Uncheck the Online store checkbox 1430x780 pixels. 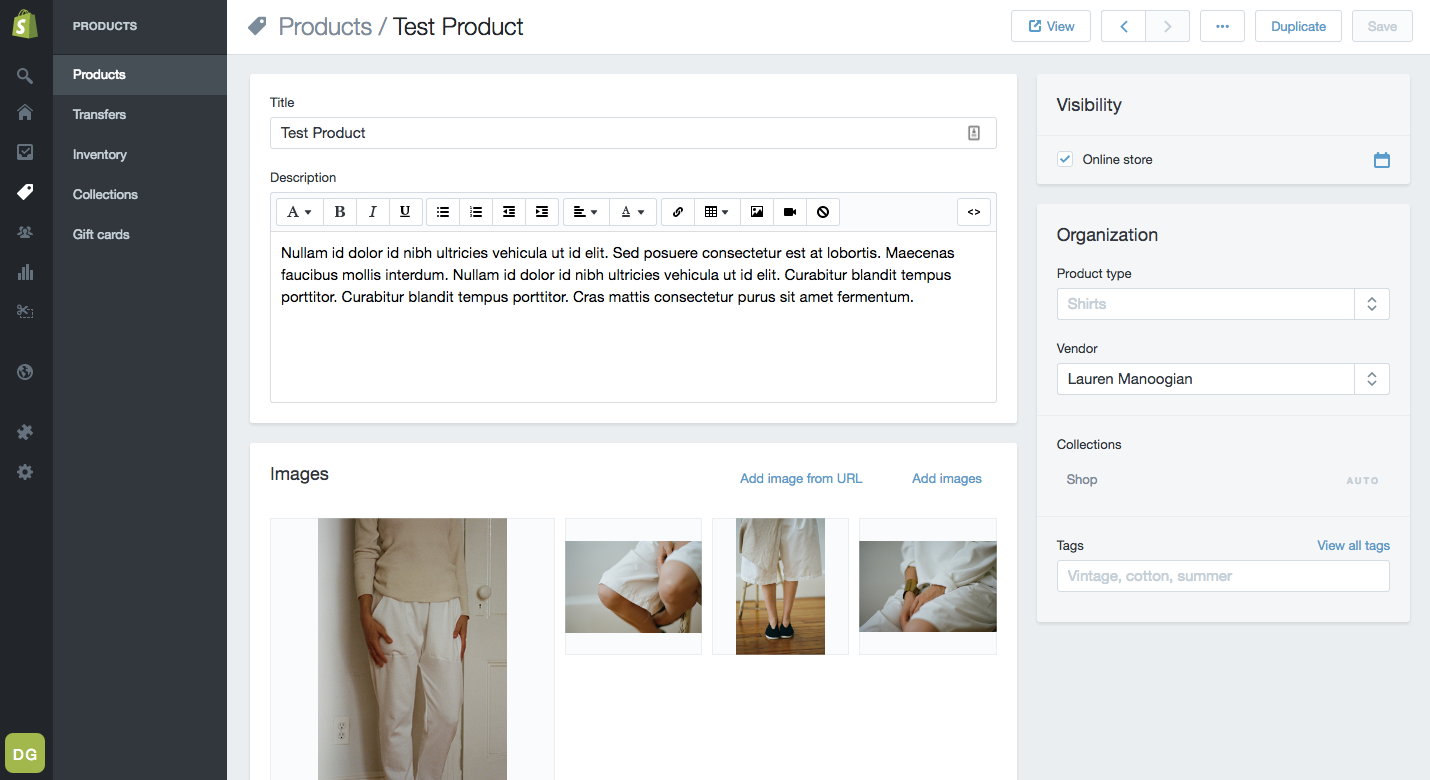pyautogui.click(x=1065, y=159)
